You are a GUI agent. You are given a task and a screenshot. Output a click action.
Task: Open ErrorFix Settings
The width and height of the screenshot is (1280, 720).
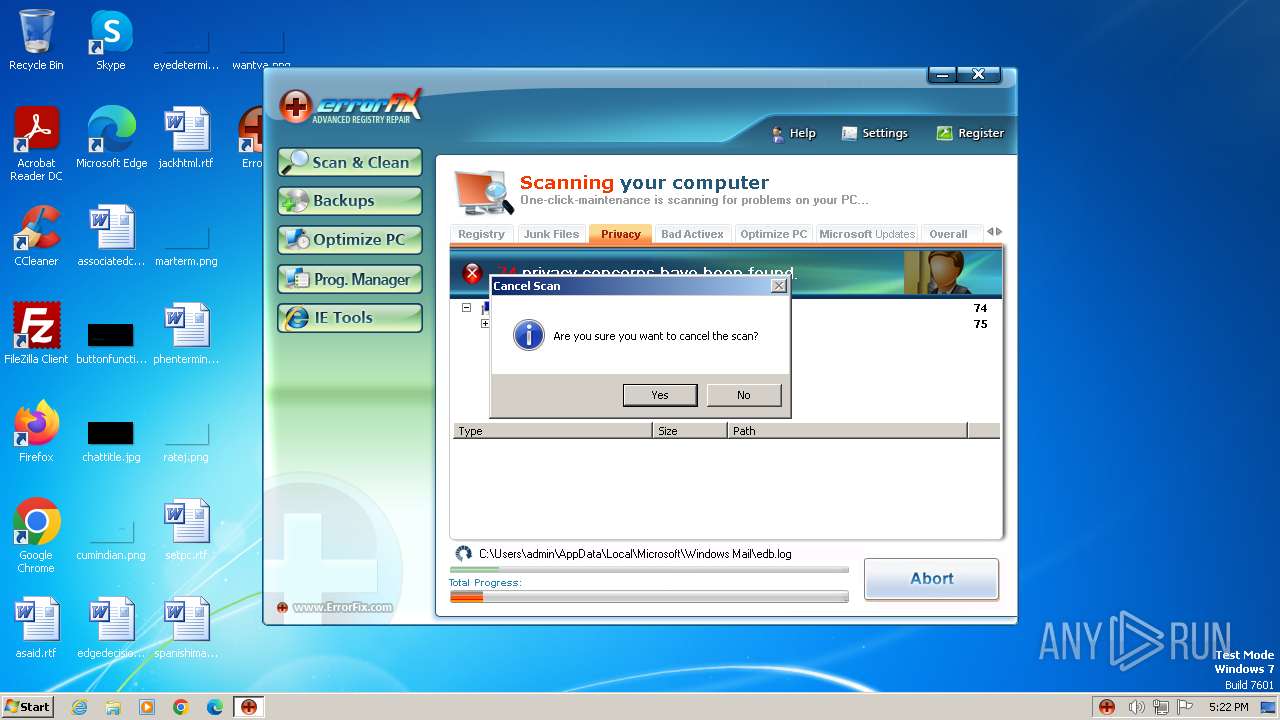tap(875, 133)
